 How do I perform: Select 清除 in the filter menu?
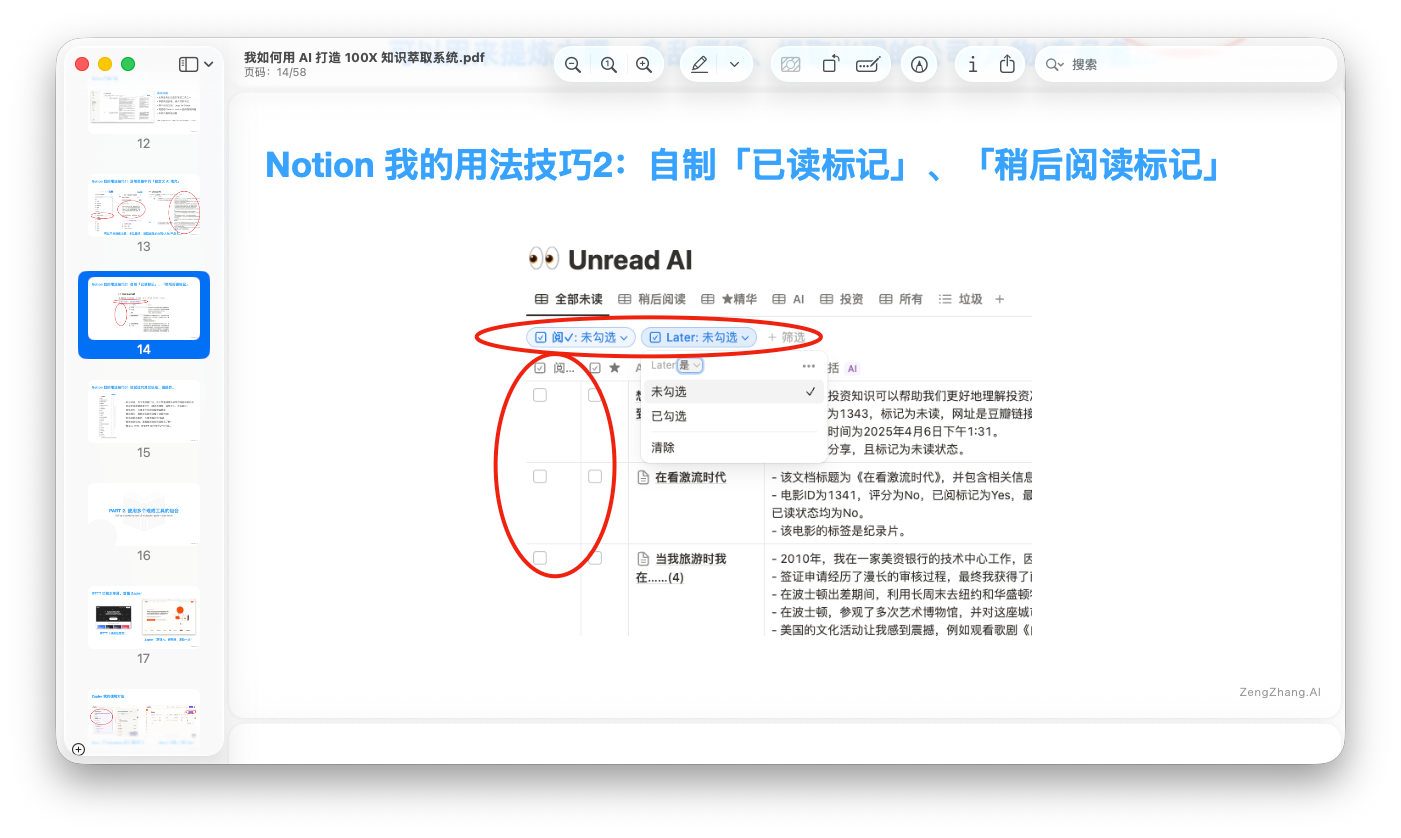pyautogui.click(x=734, y=448)
